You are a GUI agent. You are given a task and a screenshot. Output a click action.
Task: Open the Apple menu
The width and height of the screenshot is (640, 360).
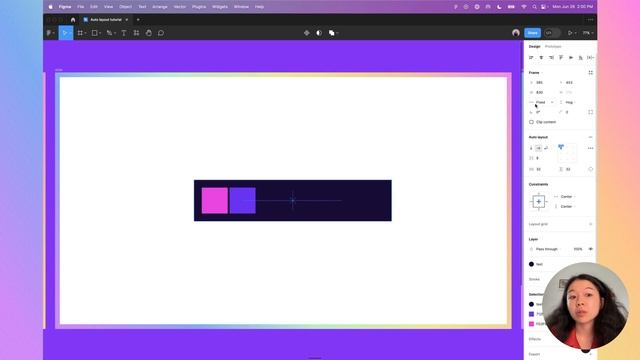coord(51,7)
